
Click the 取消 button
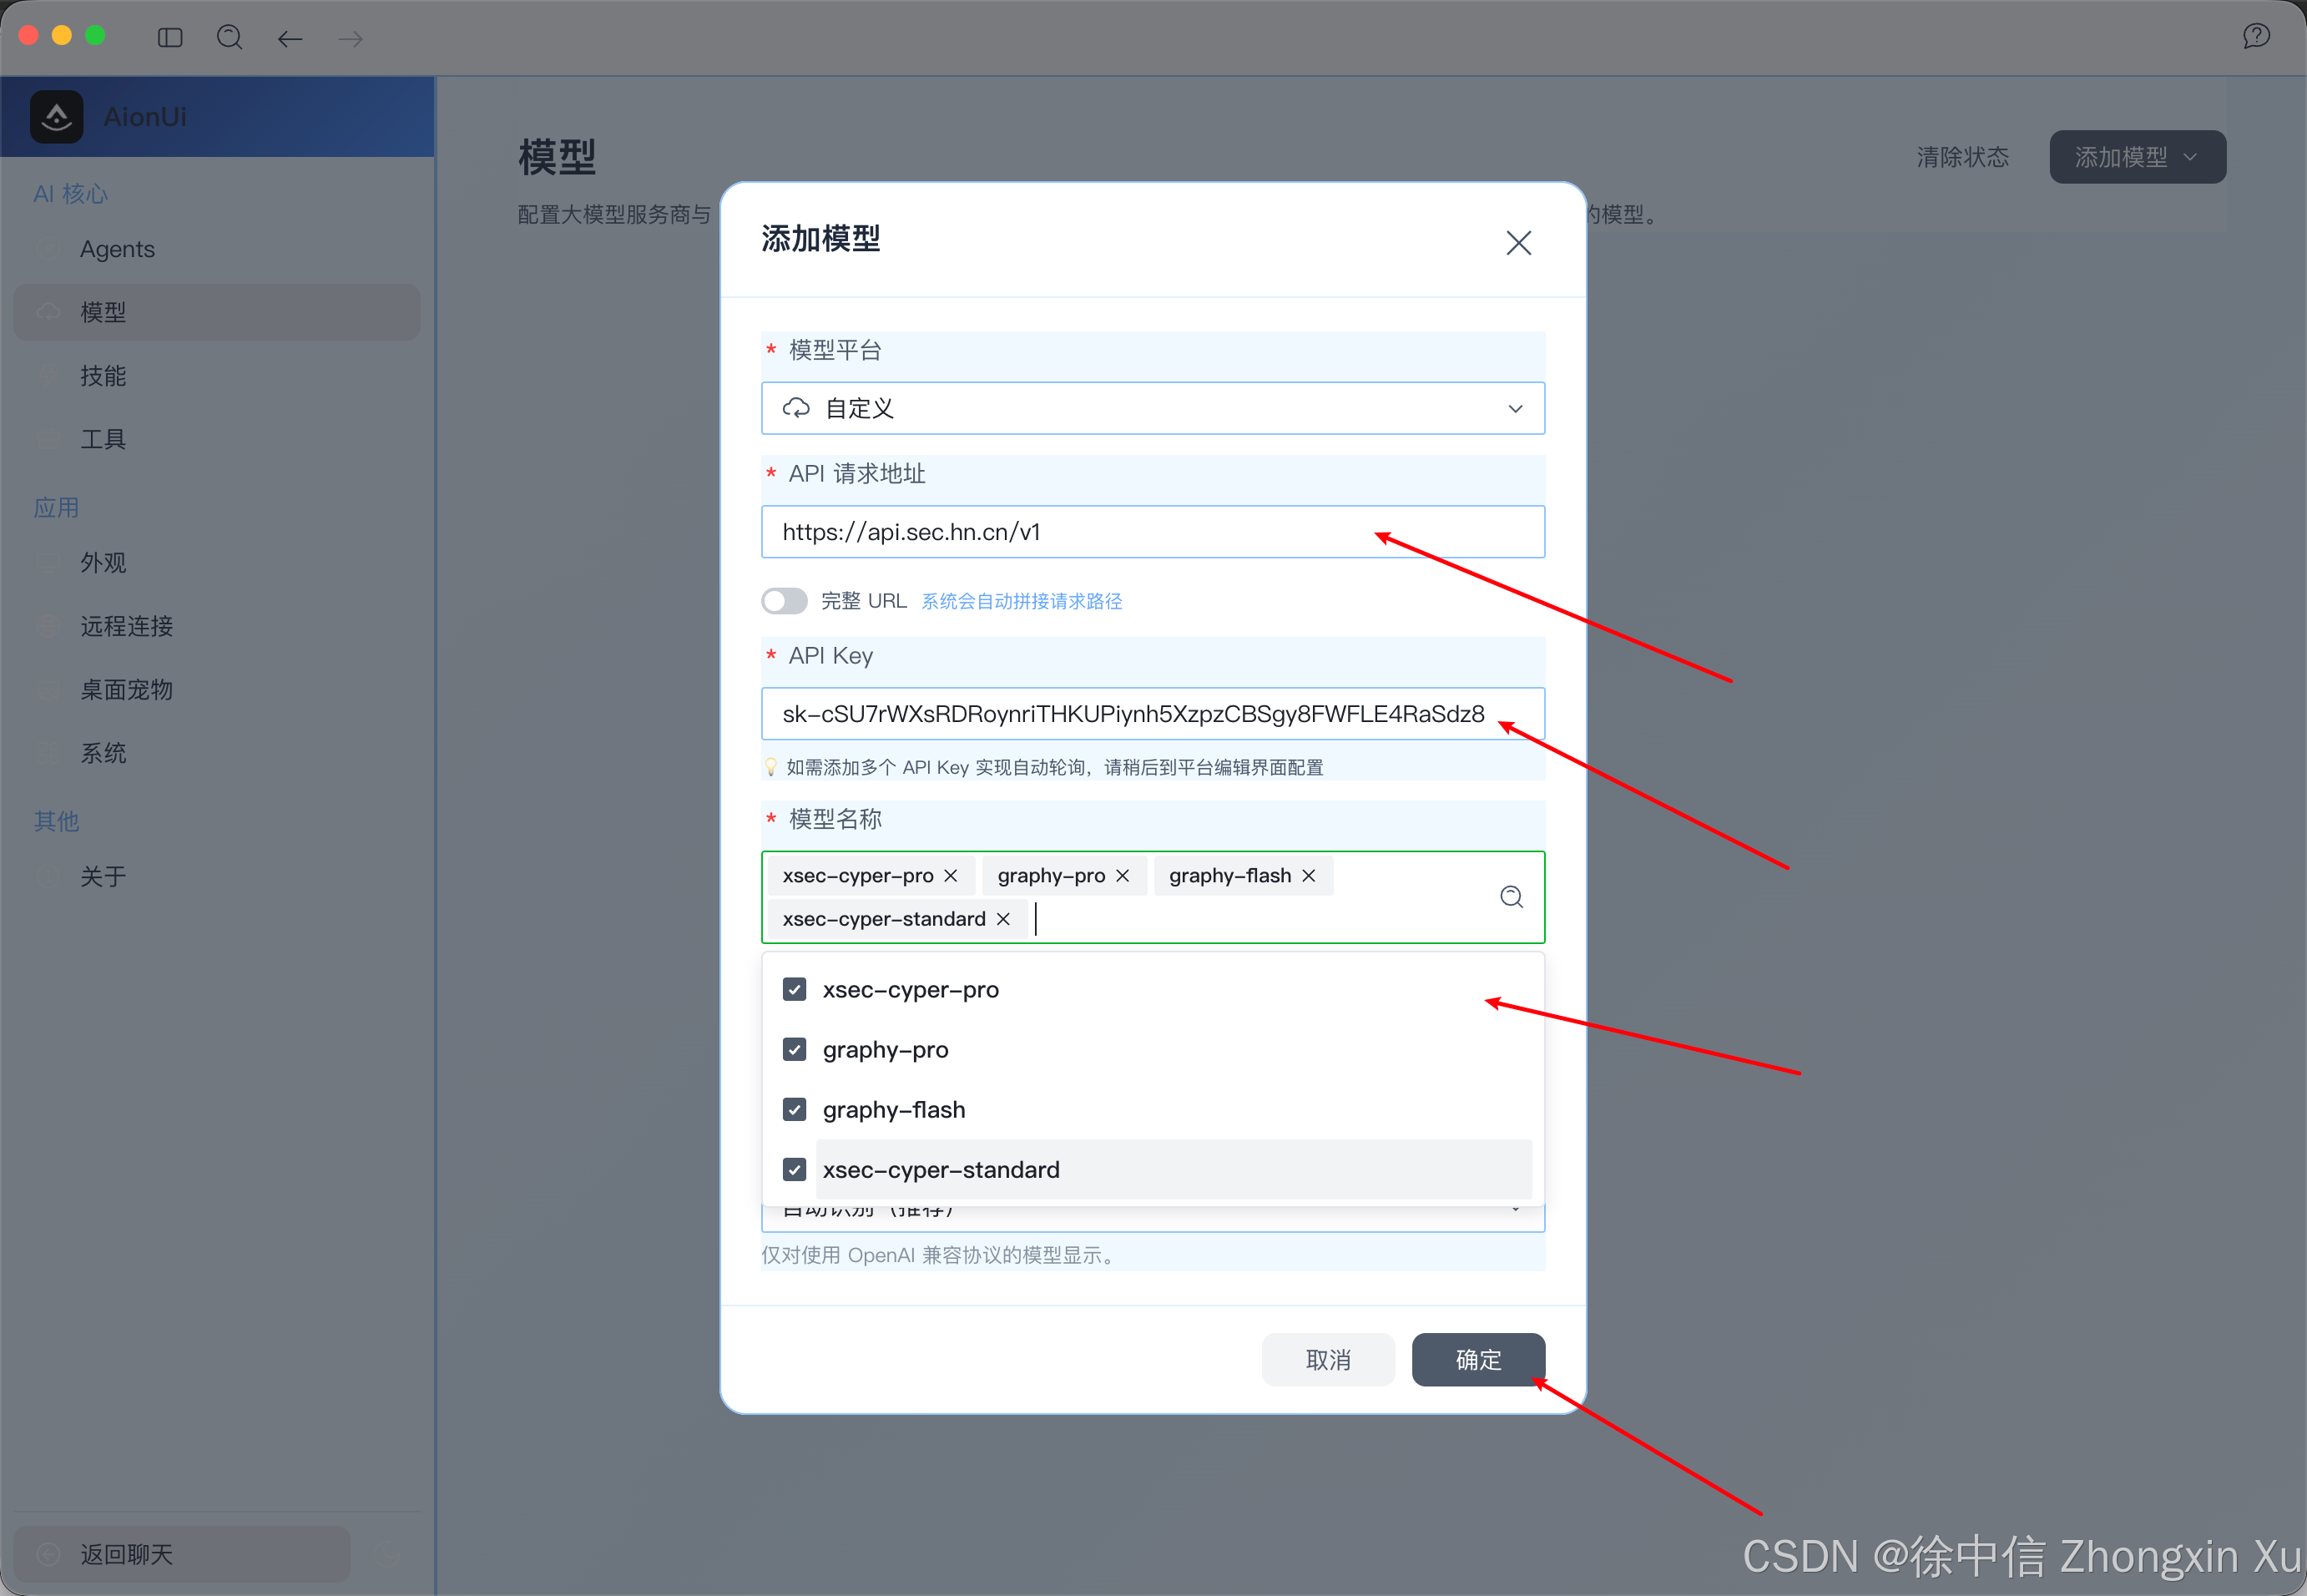1328,1360
